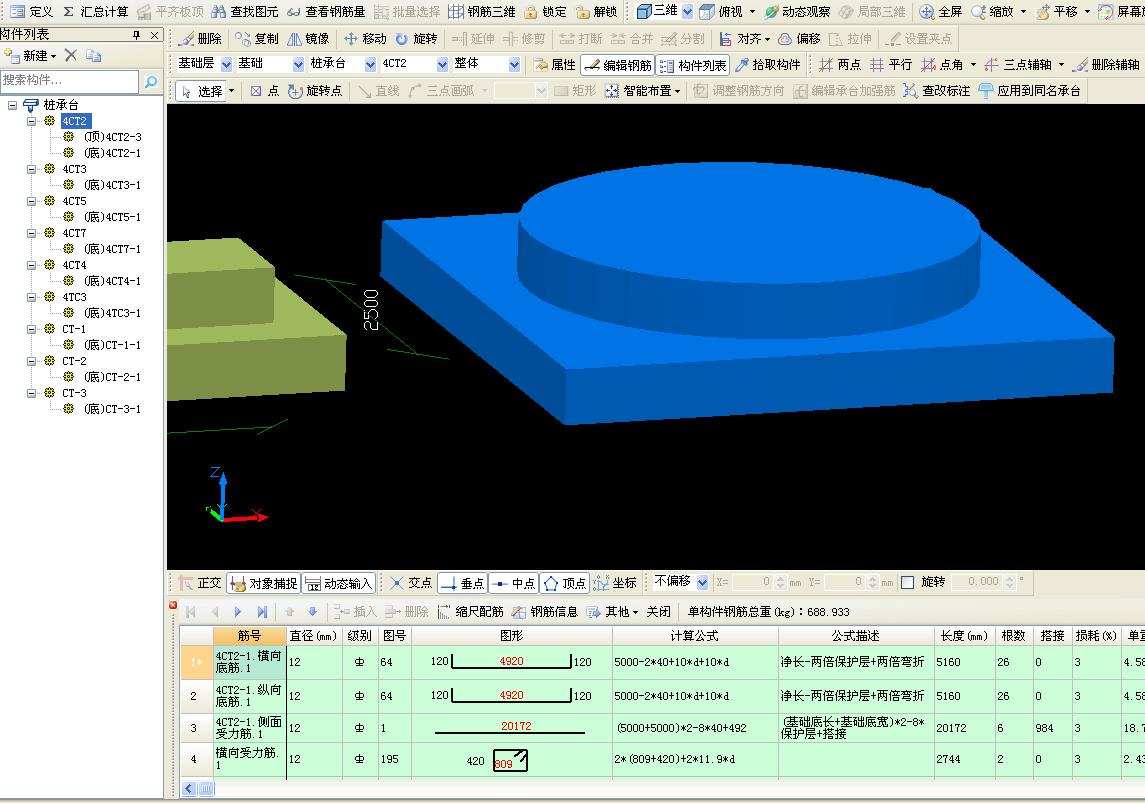Open 钢筋信息 rebar information
The width and height of the screenshot is (1145, 803).
[545, 612]
